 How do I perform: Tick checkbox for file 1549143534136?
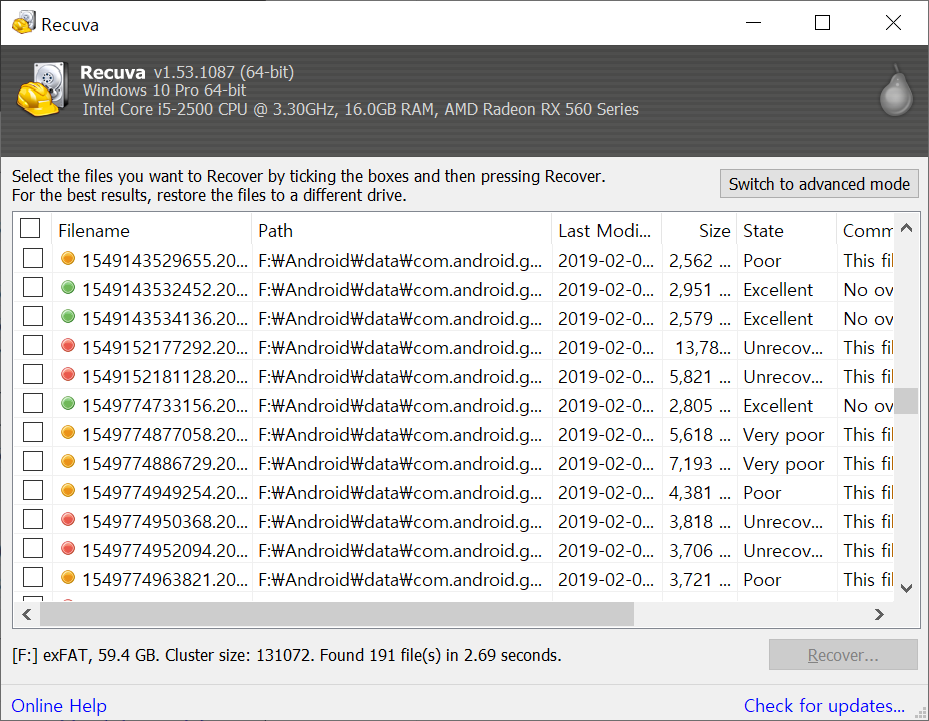coord(33,316)
